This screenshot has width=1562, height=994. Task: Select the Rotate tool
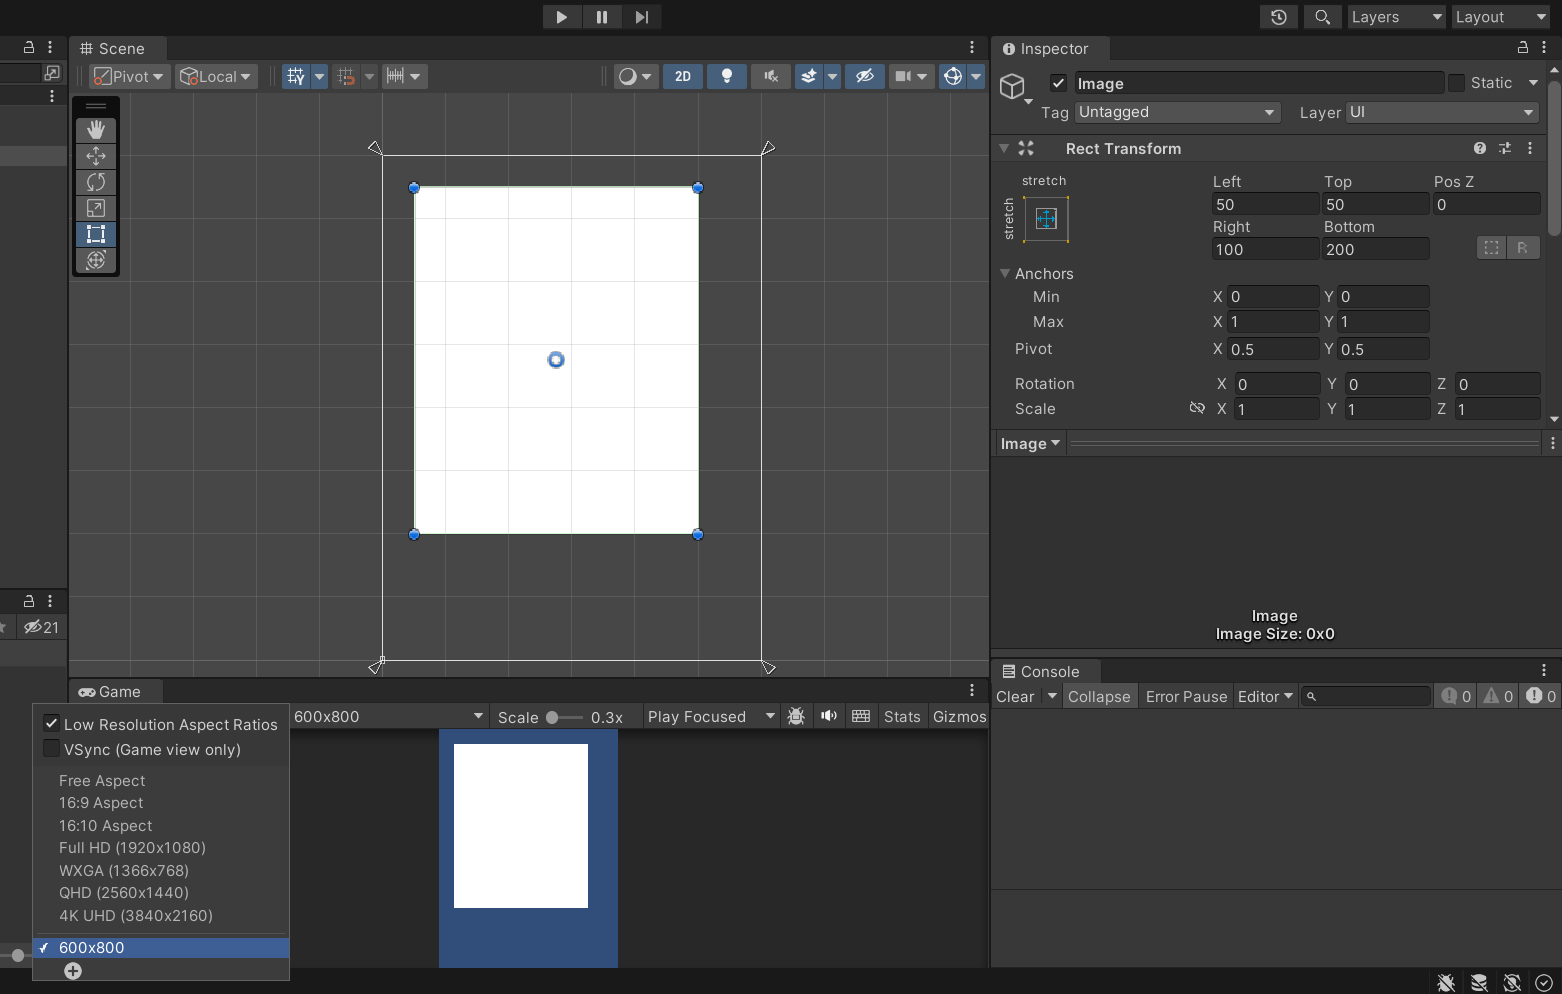coord(96,182)
